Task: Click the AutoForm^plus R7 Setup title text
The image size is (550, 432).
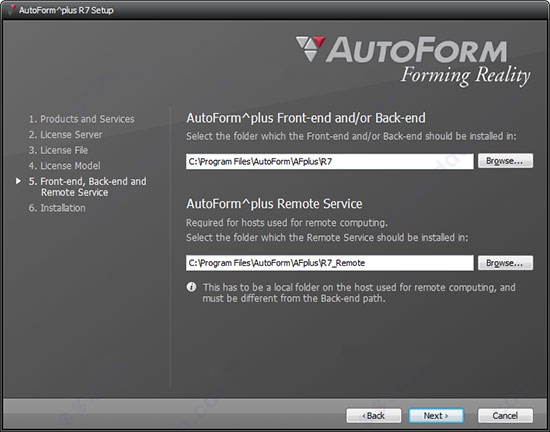Action: [x=66, y=10]
